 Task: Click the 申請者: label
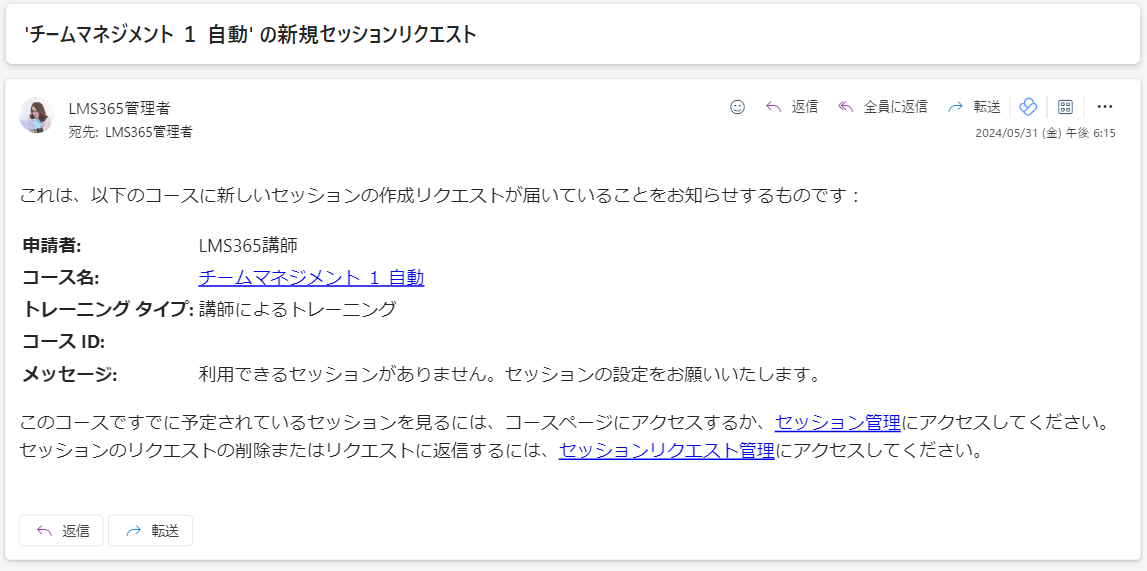(x=51, y=245)
